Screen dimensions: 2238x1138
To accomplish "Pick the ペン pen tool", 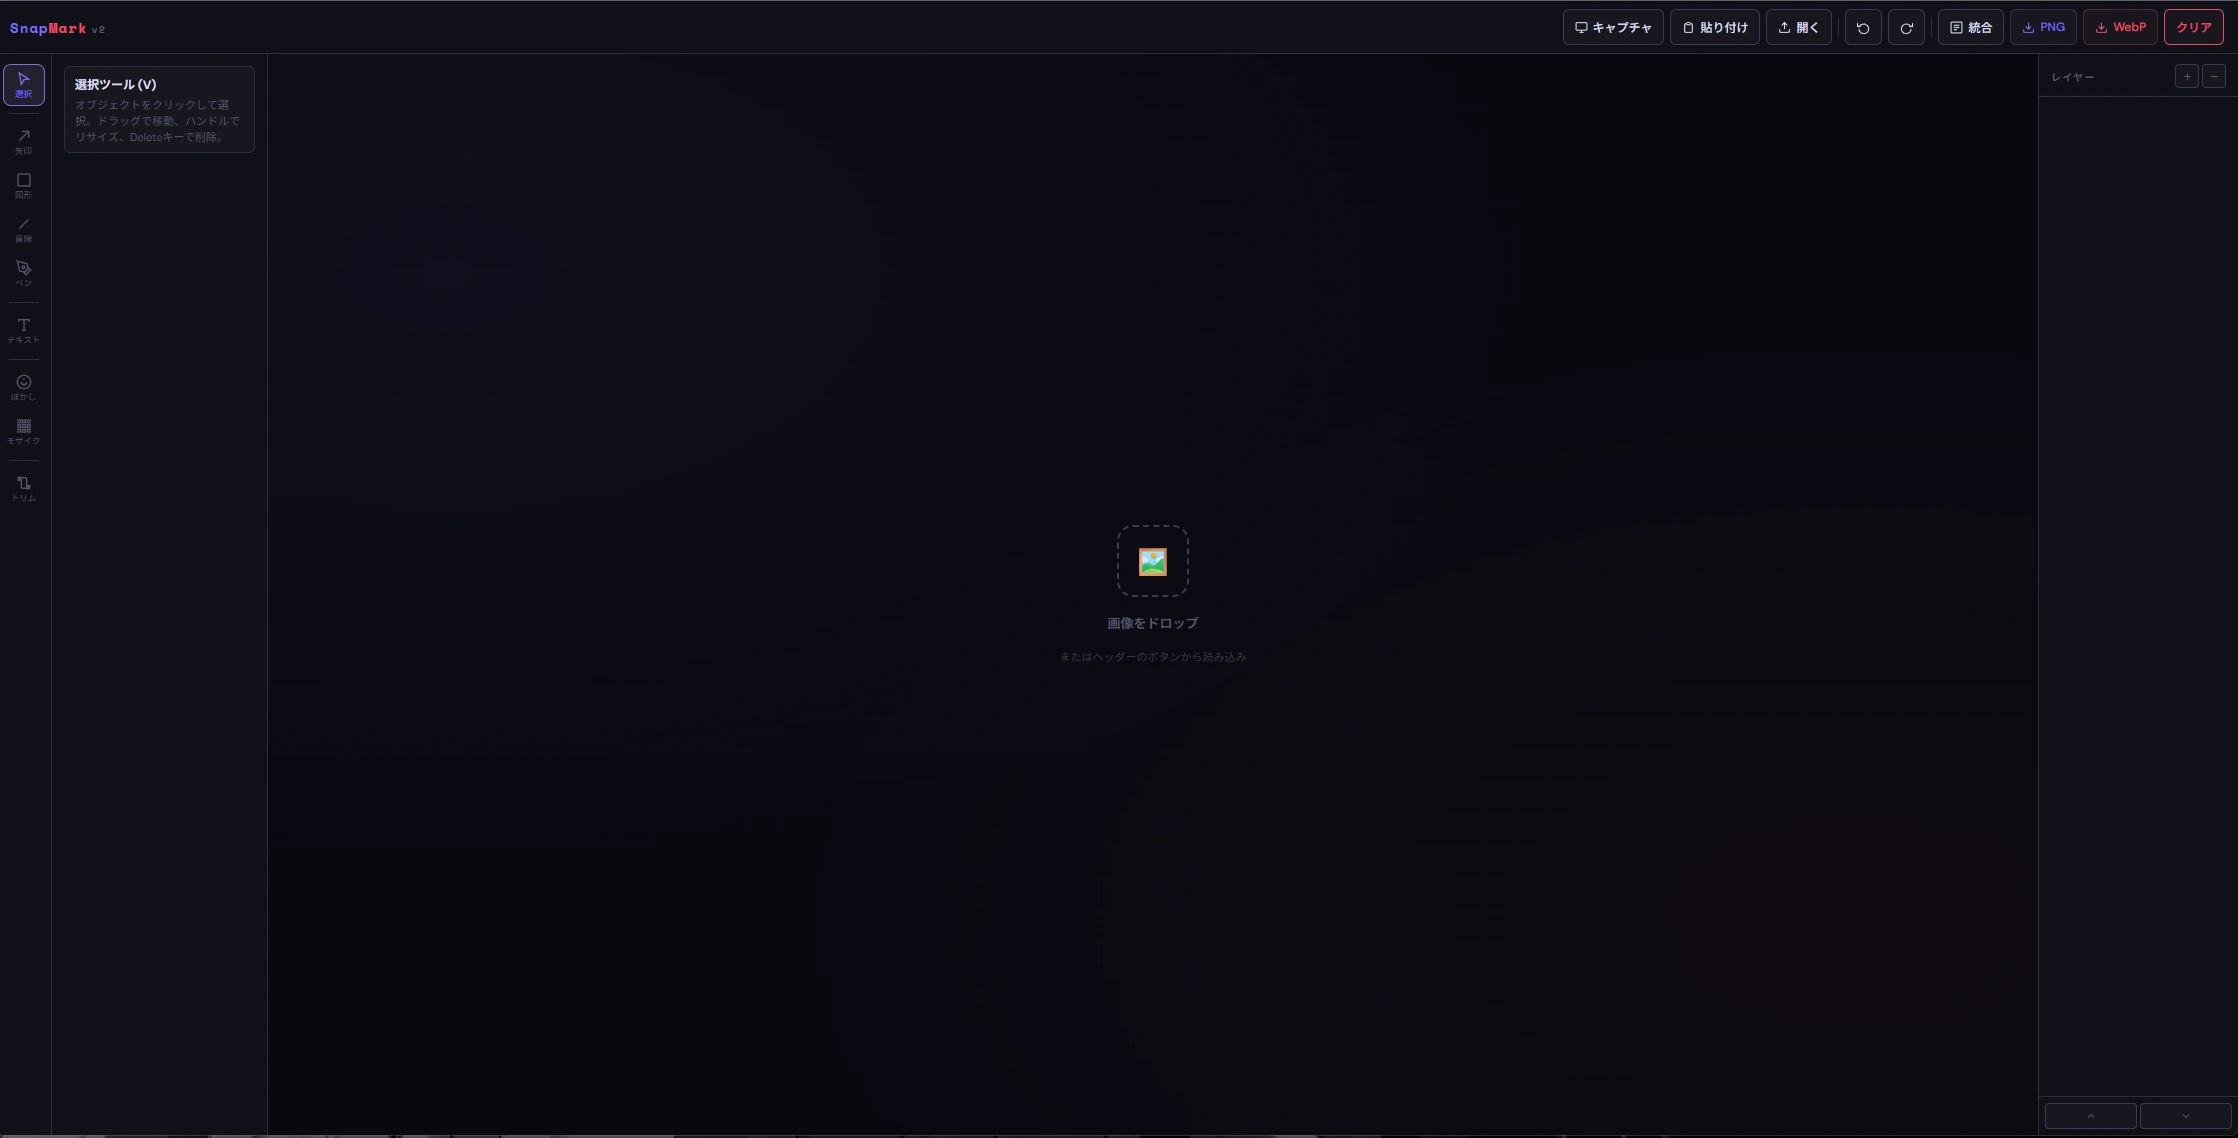I will point(23,273).
